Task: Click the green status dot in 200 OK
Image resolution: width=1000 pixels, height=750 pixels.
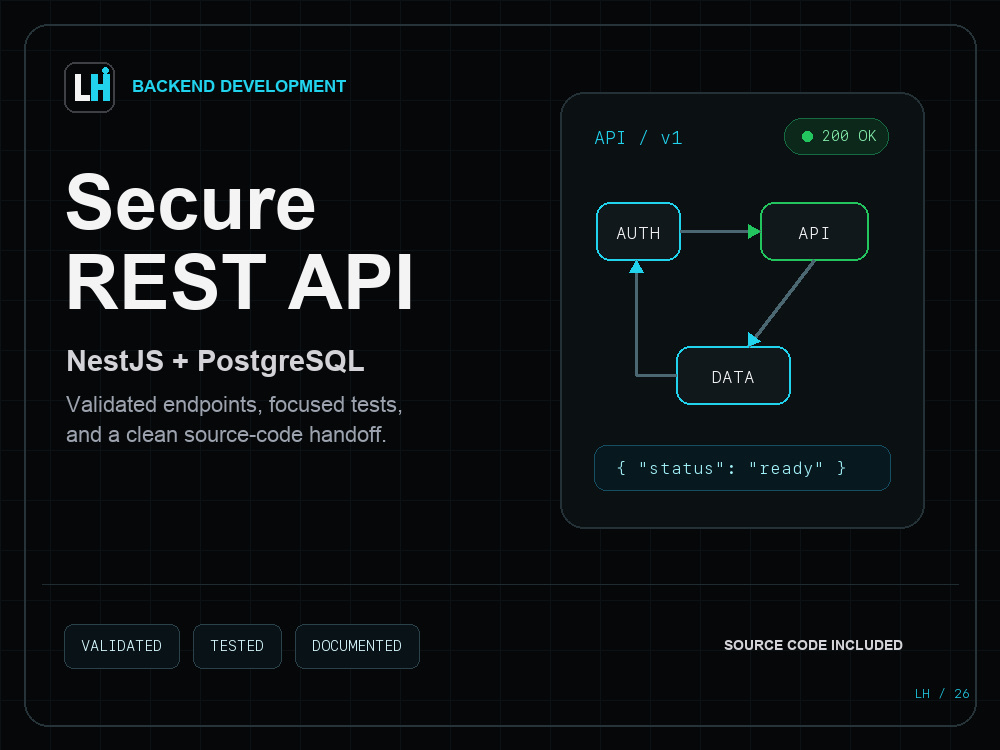Action: point(807,136)
